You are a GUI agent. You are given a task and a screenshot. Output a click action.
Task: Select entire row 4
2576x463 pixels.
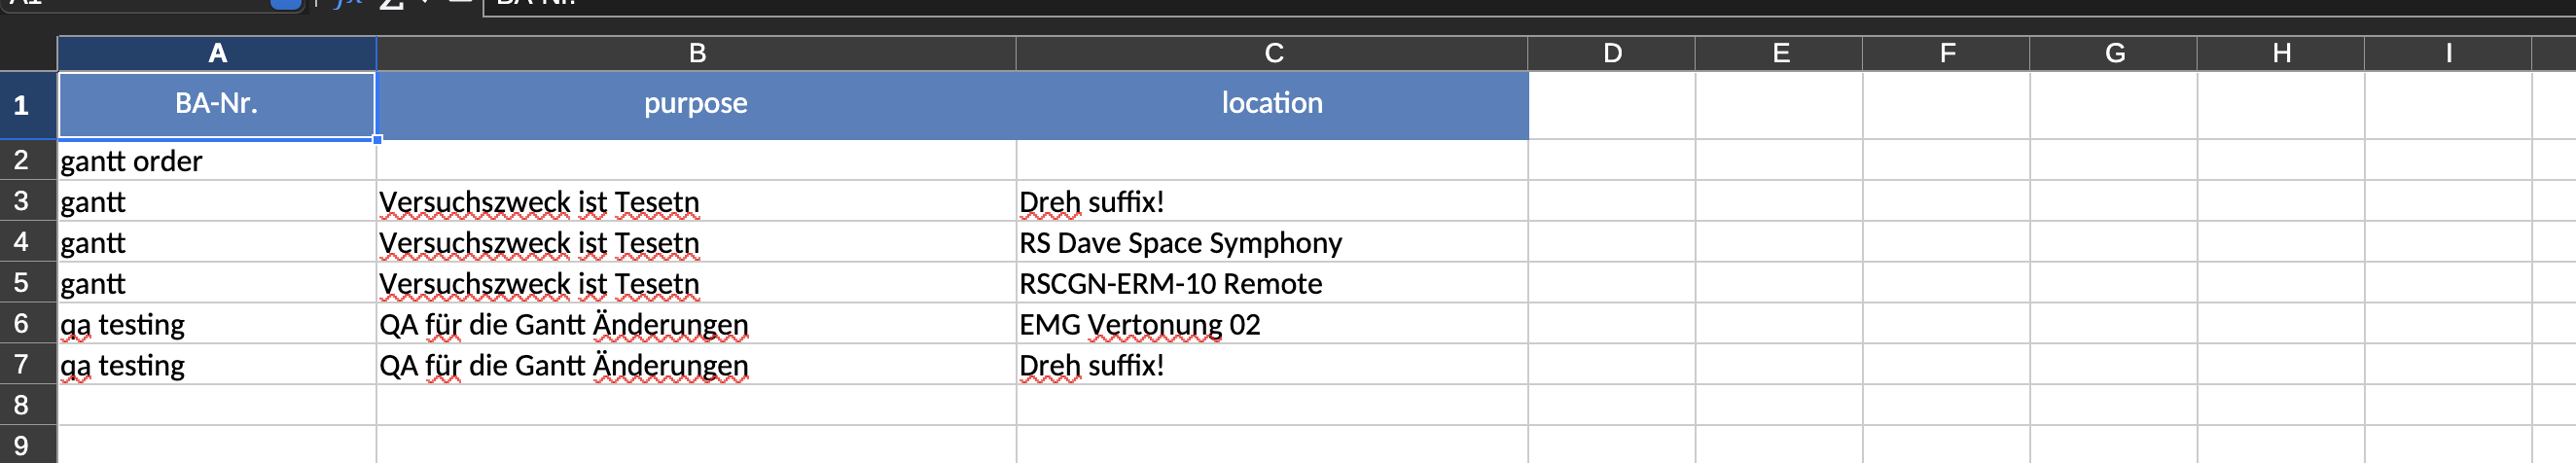(22, 242)
